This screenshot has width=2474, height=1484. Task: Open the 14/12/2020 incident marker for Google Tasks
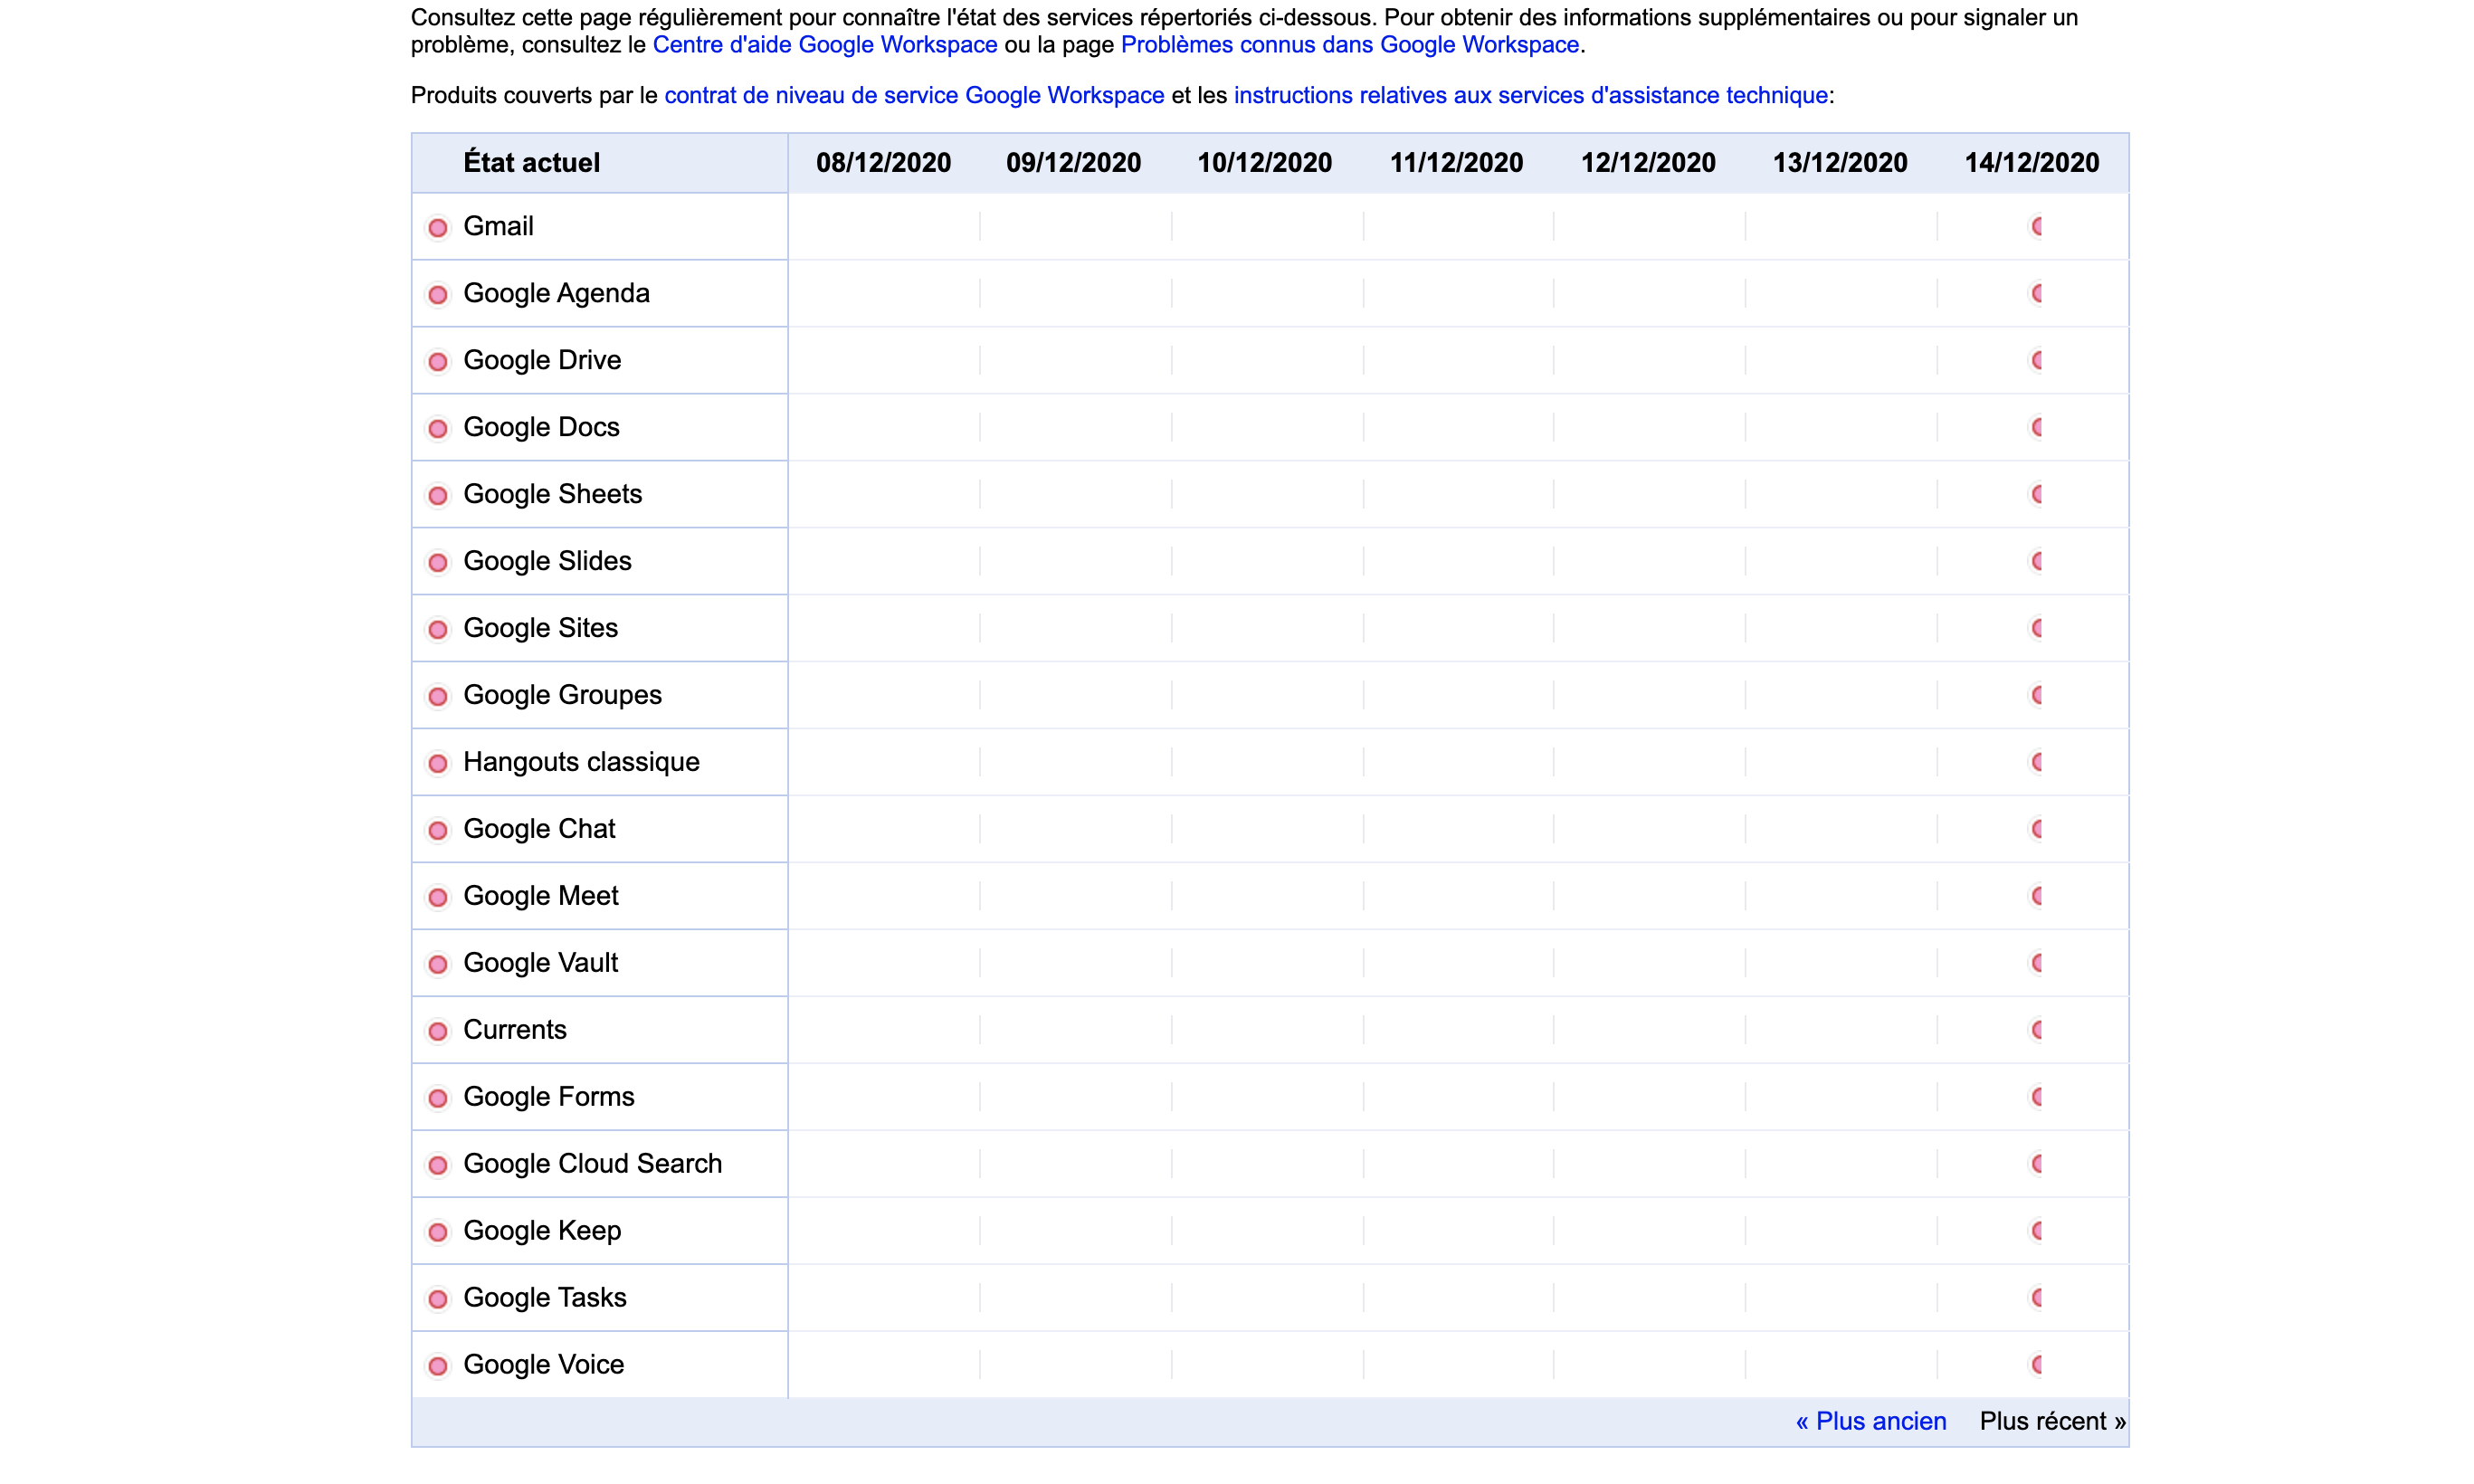click(2035, 1299)
